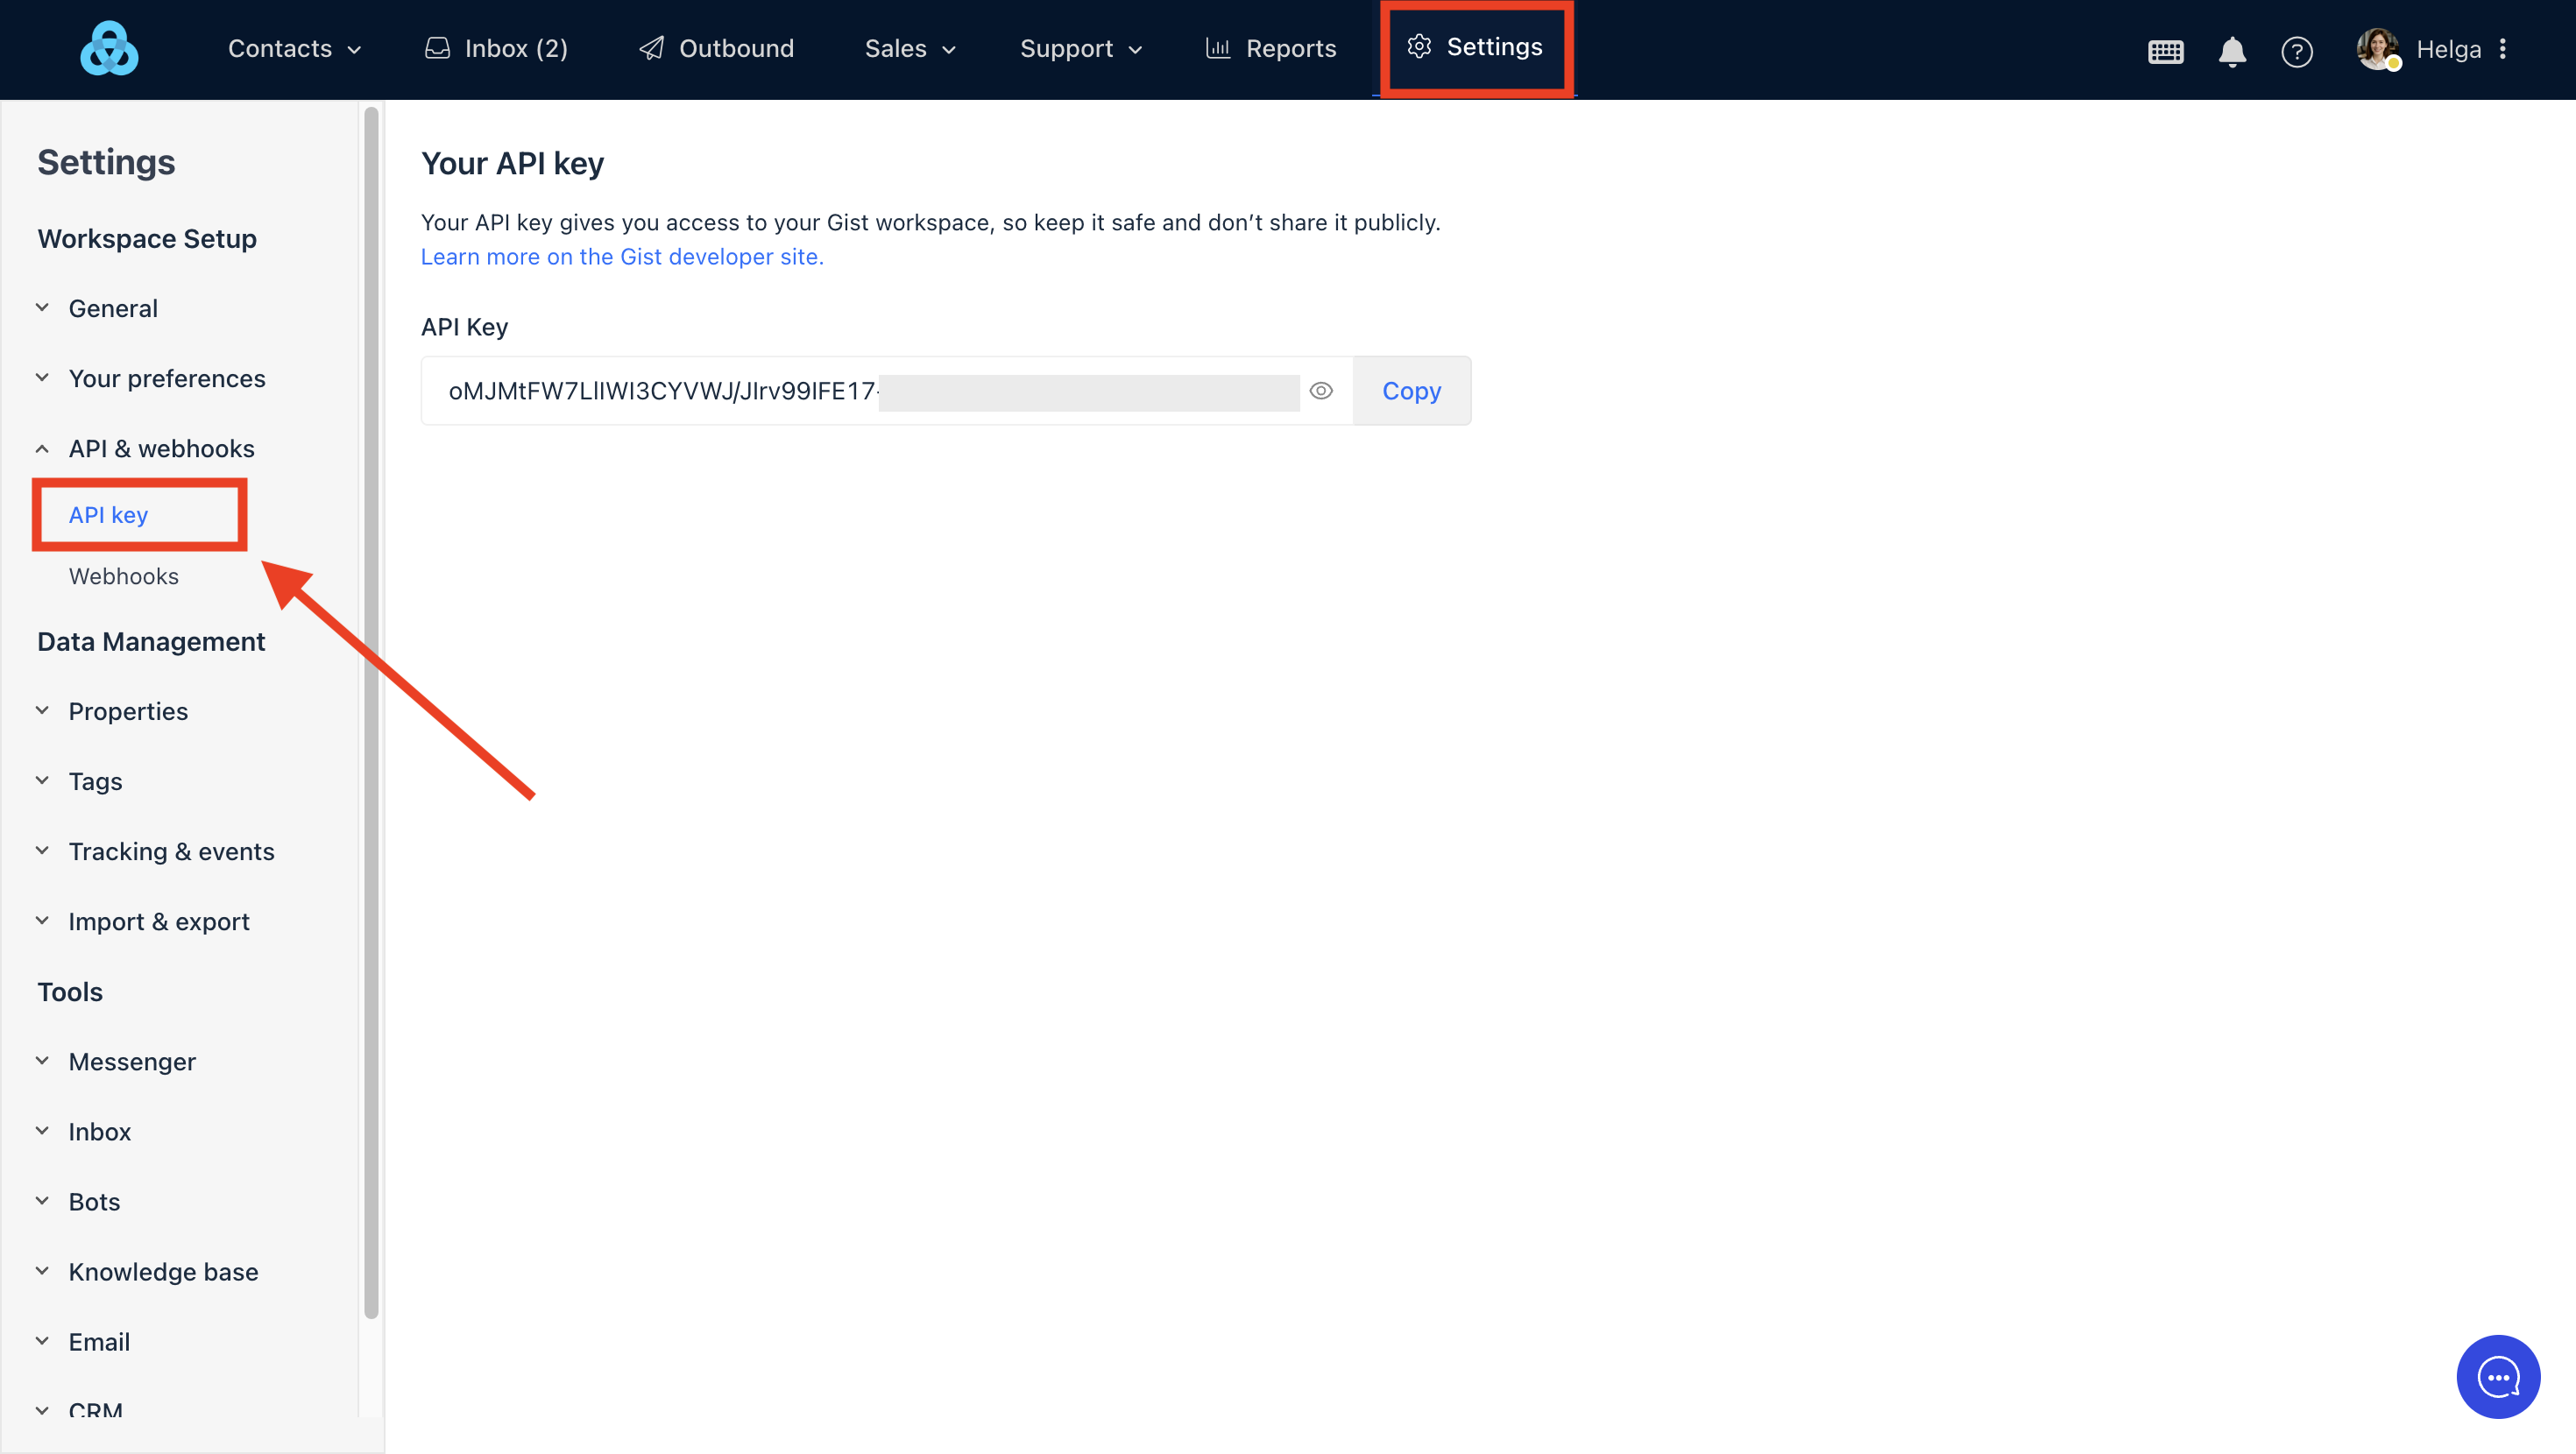
Task: Open the Gist developer site link
Action: pos(622,257)
